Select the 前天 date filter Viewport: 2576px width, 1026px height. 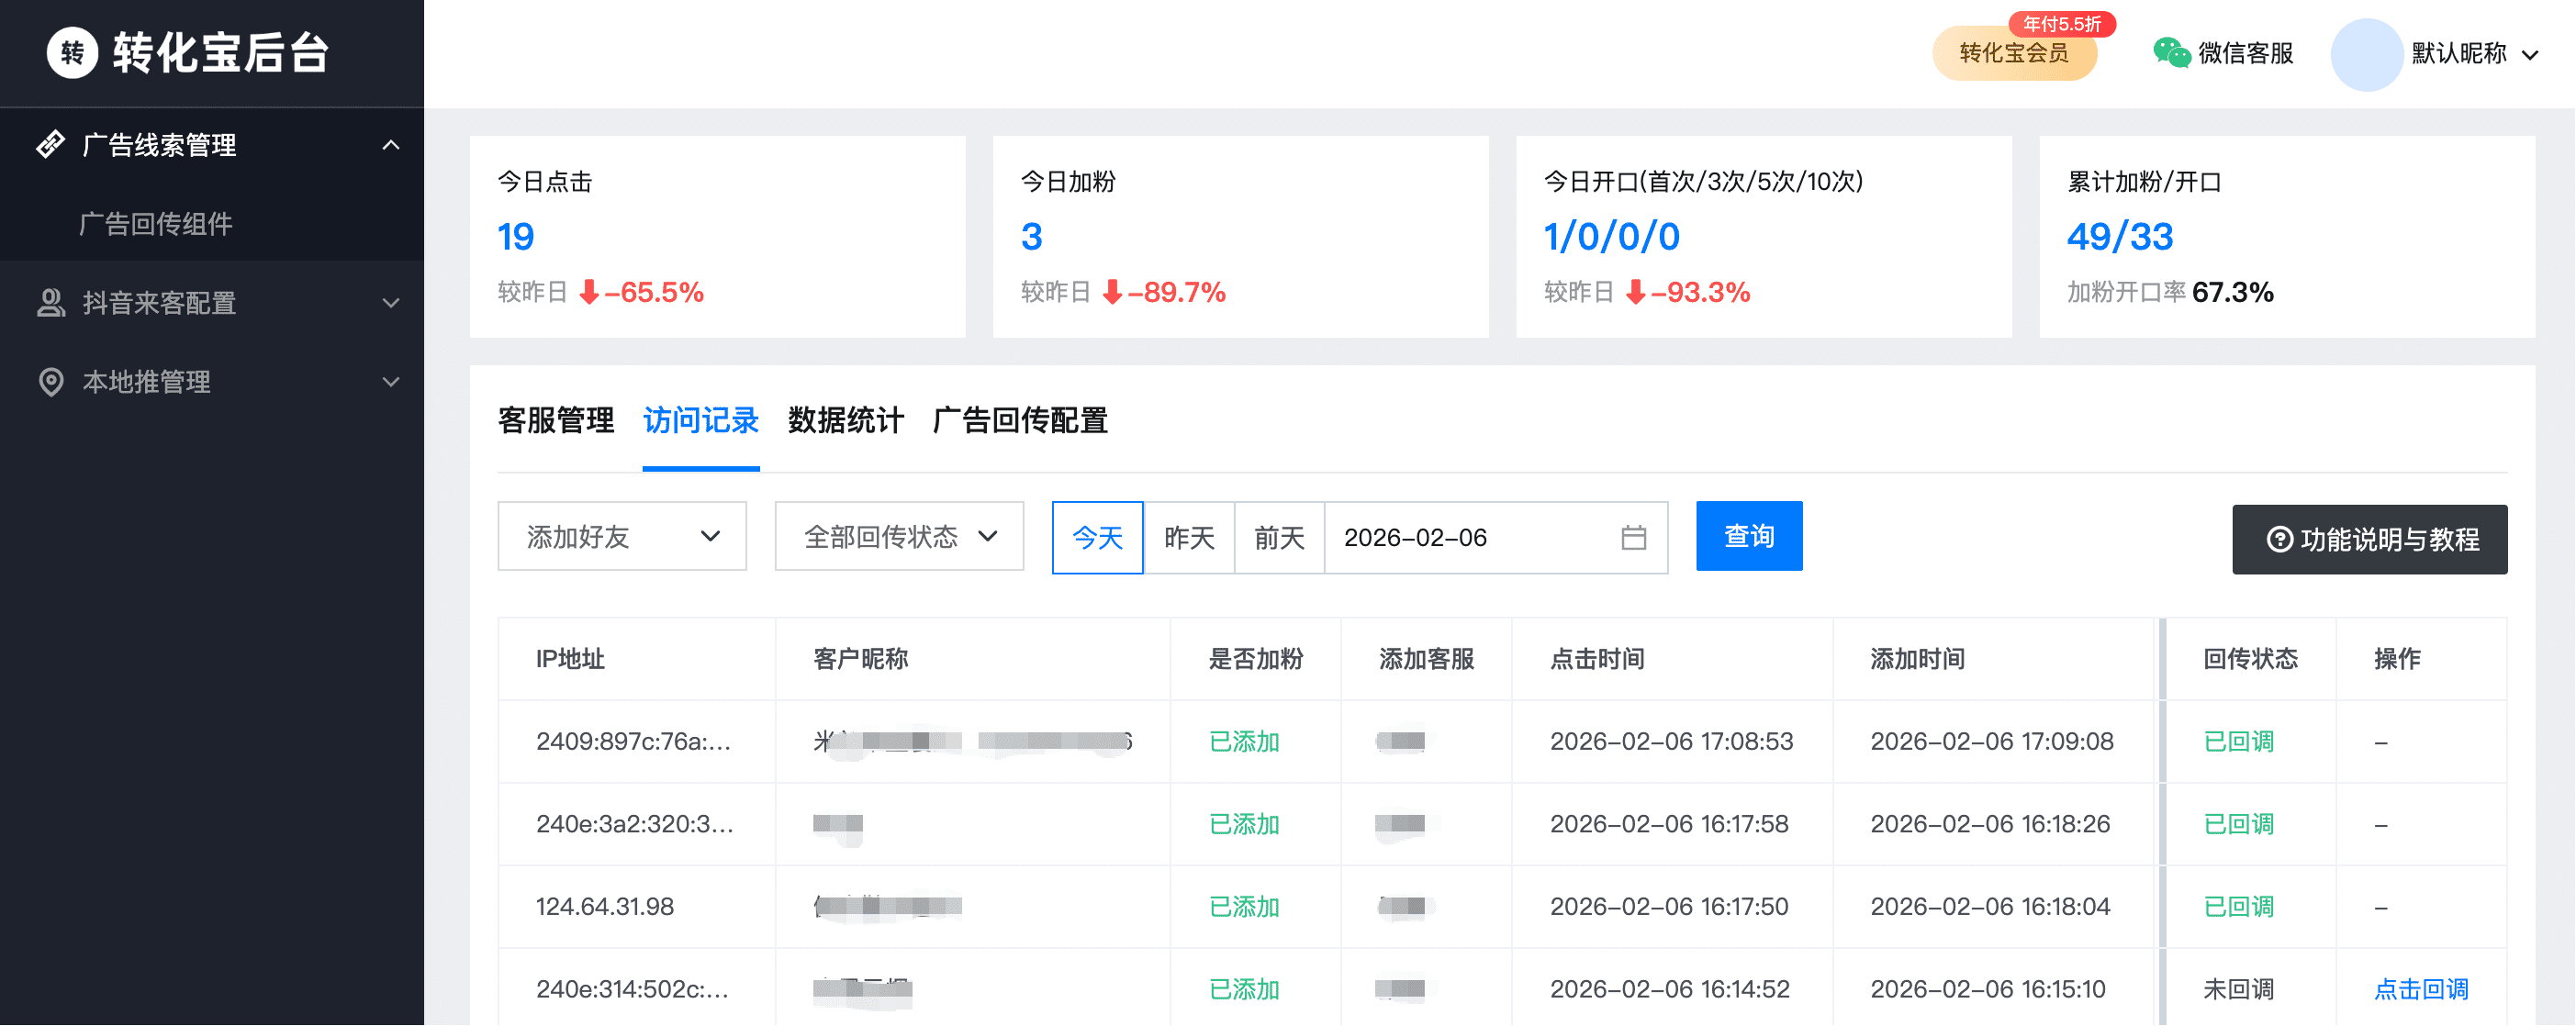point(1279,538)
